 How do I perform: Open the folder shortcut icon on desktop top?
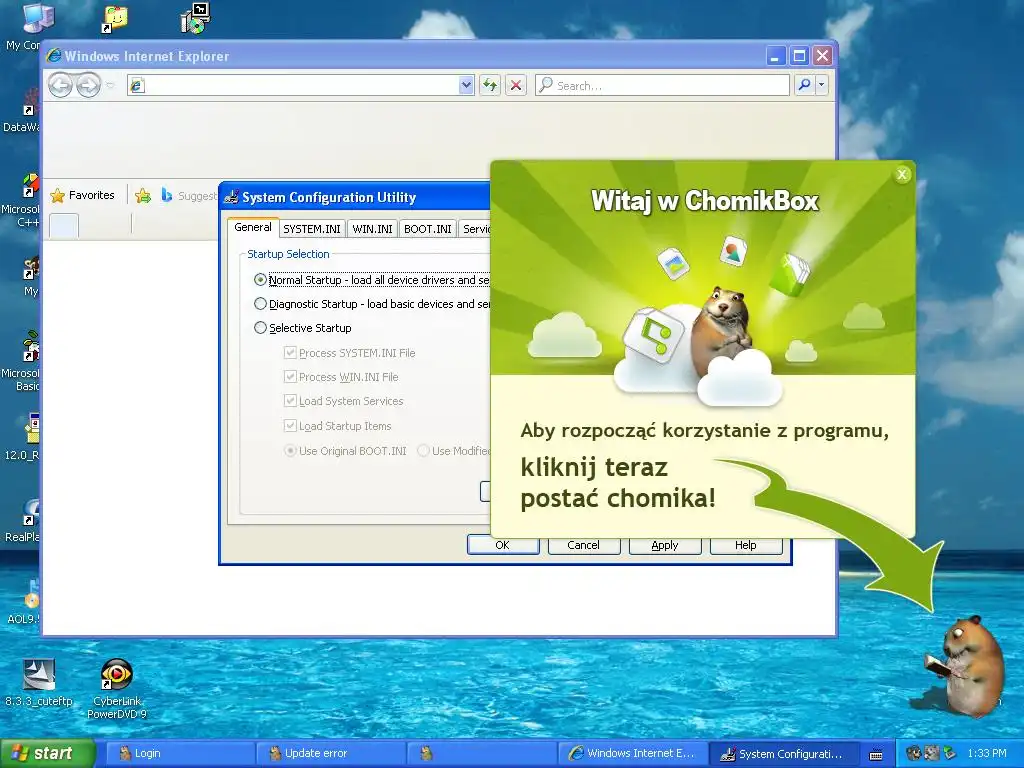click(115, 19)
